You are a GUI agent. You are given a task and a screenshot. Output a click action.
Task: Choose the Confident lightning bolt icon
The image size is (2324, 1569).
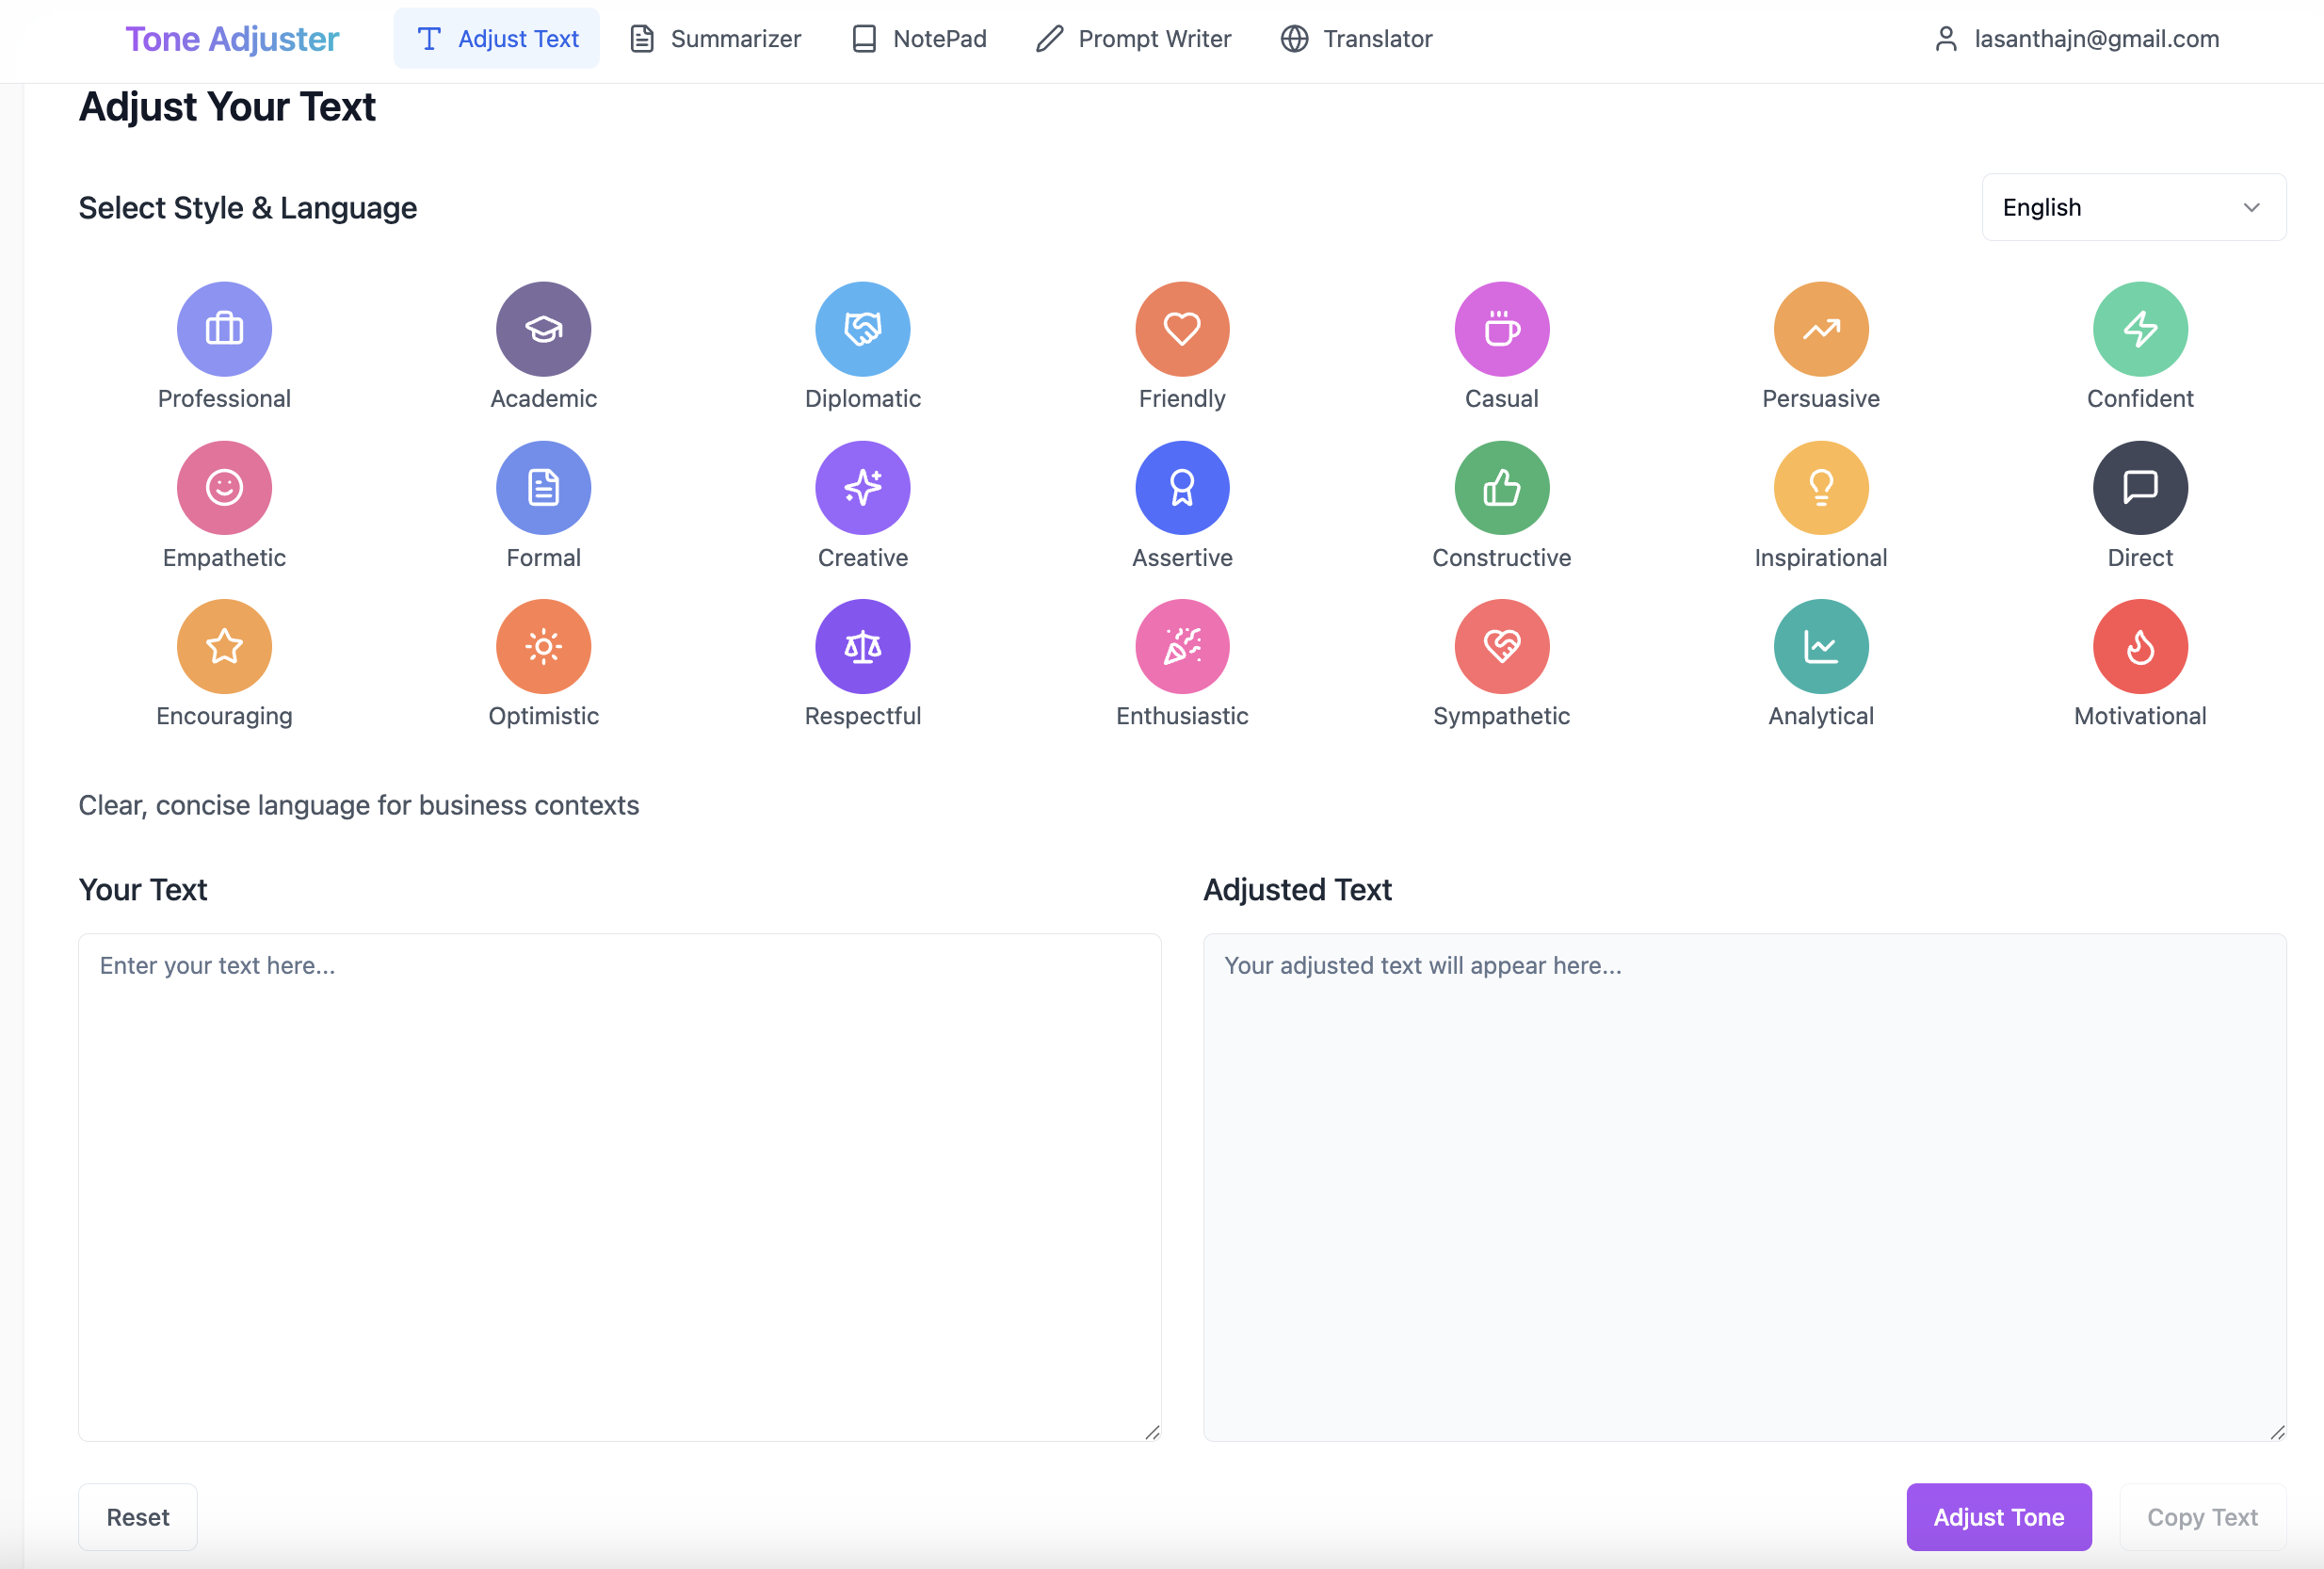2140,328
